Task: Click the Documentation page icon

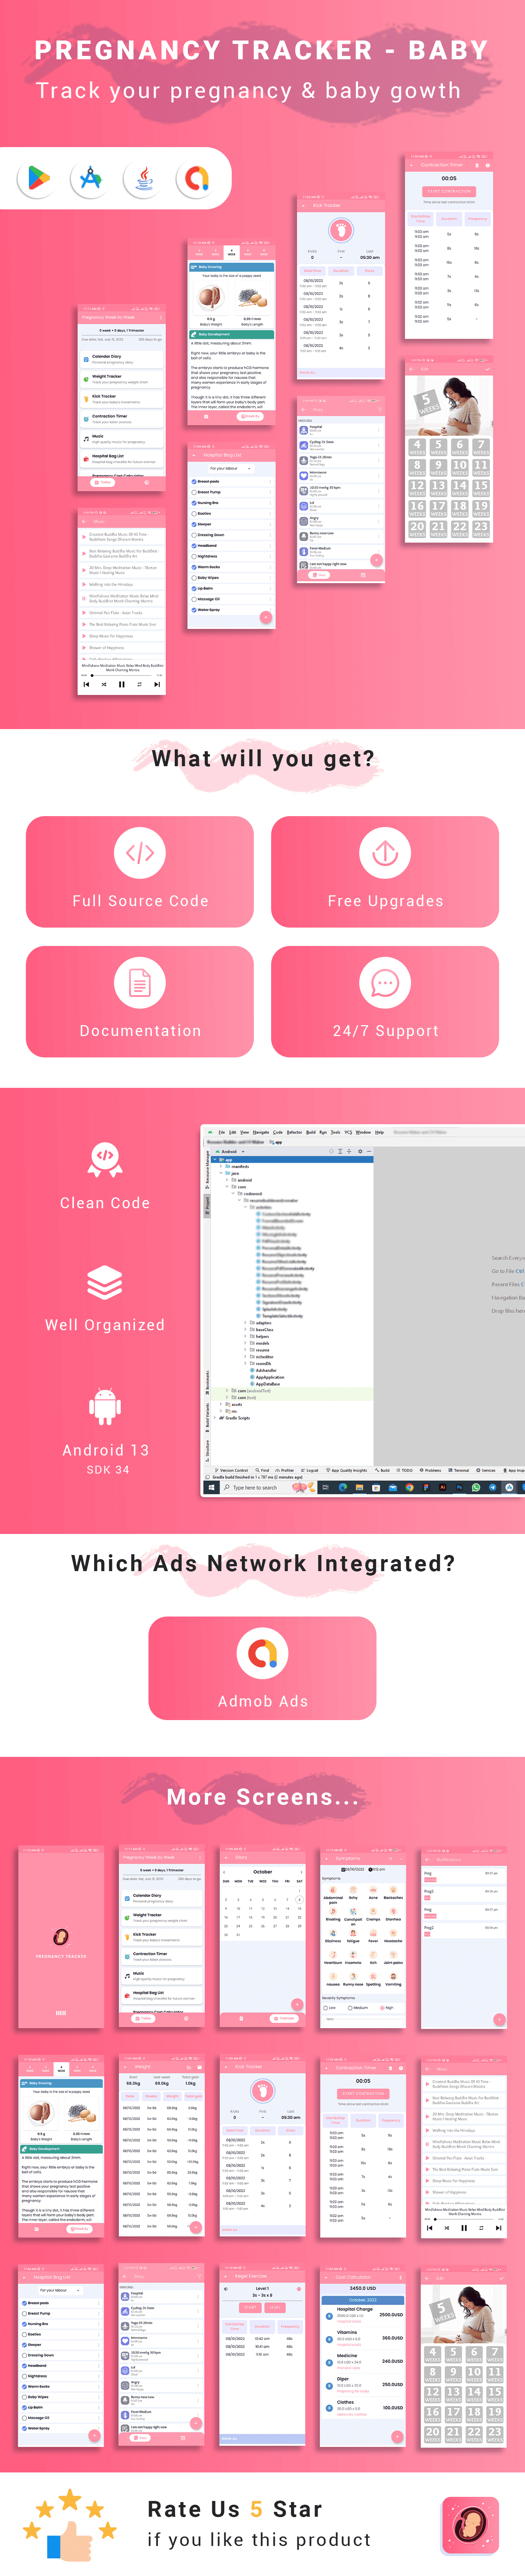Action: (x=140, y=983)
